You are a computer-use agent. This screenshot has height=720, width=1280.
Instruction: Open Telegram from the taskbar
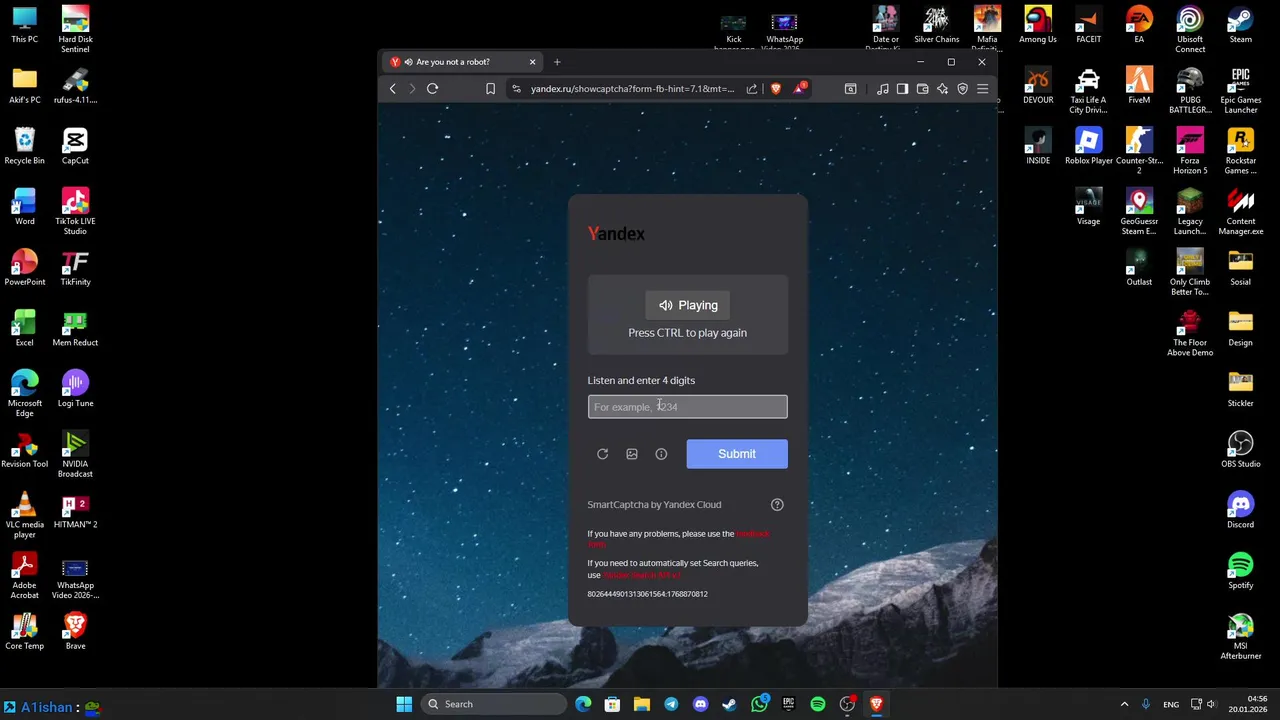point(671,704)
